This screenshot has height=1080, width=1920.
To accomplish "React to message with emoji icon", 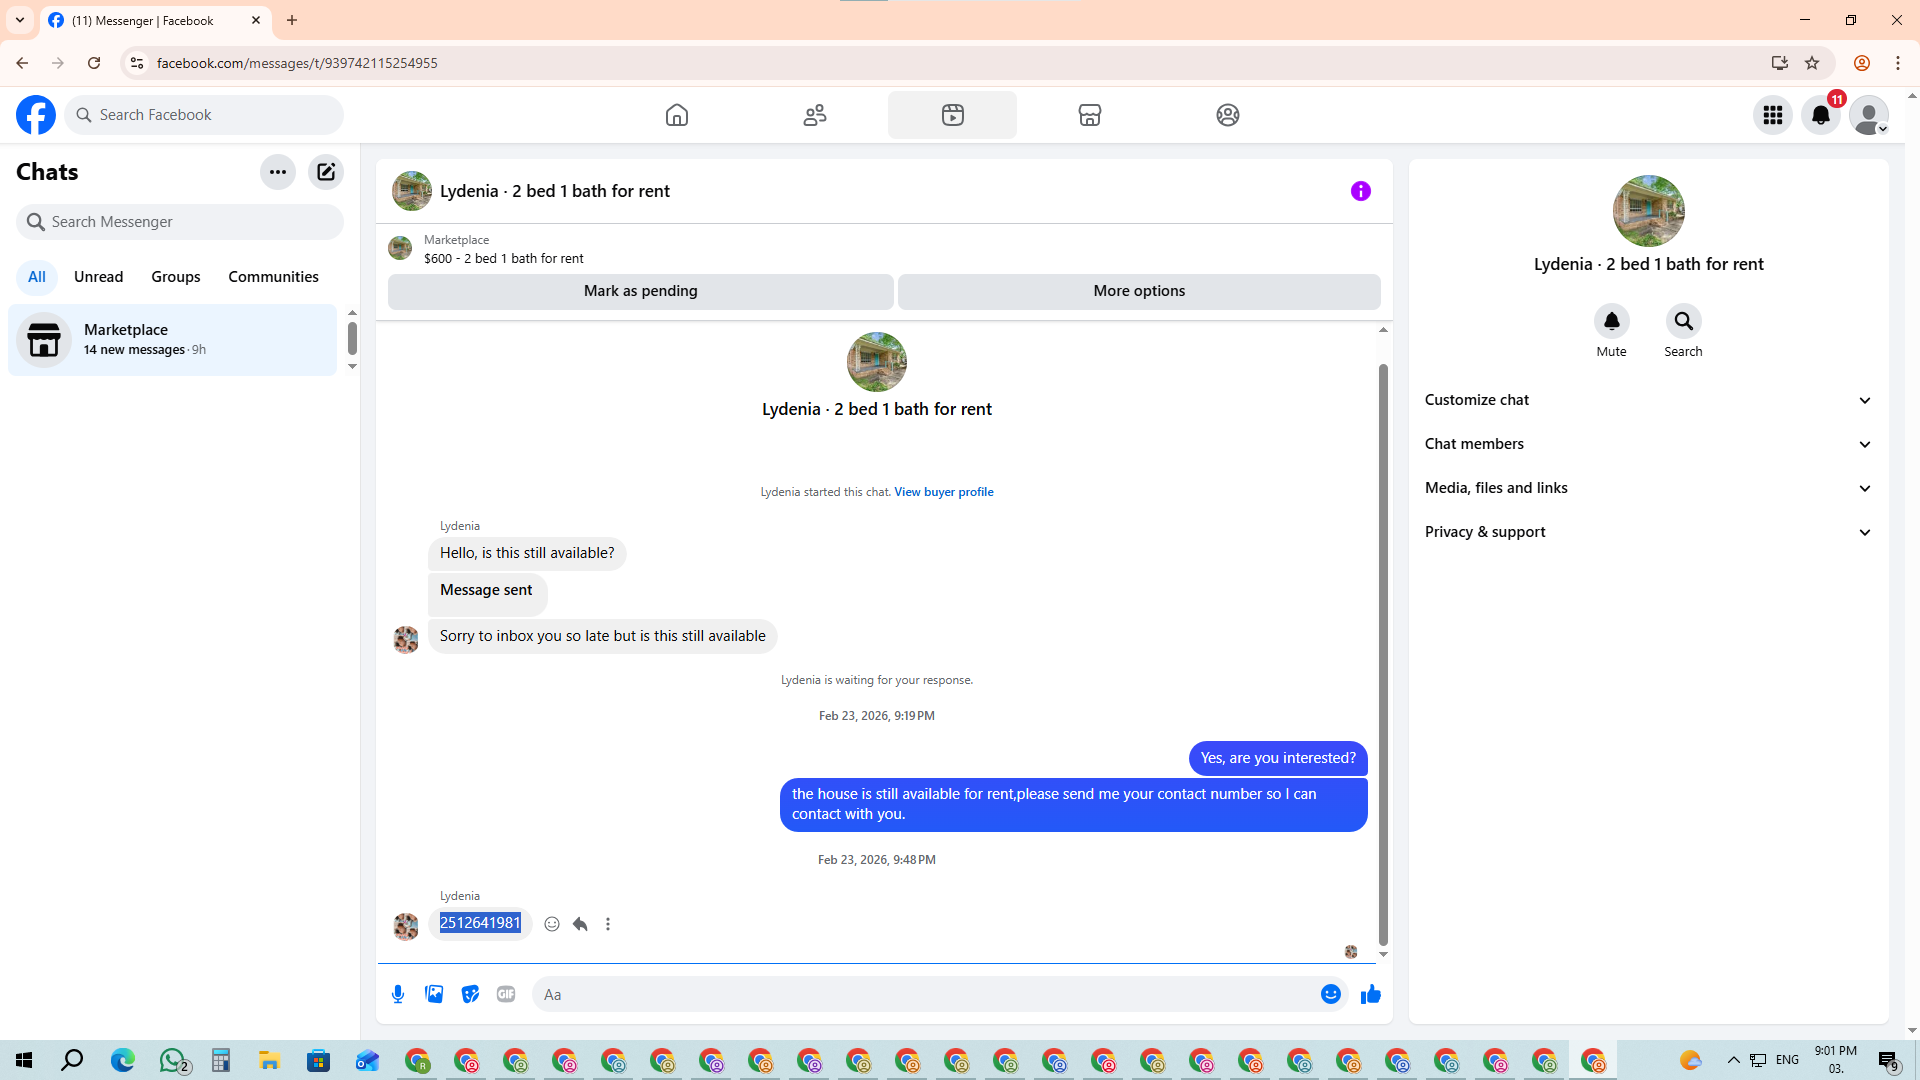I will click(x=552, y=924).
